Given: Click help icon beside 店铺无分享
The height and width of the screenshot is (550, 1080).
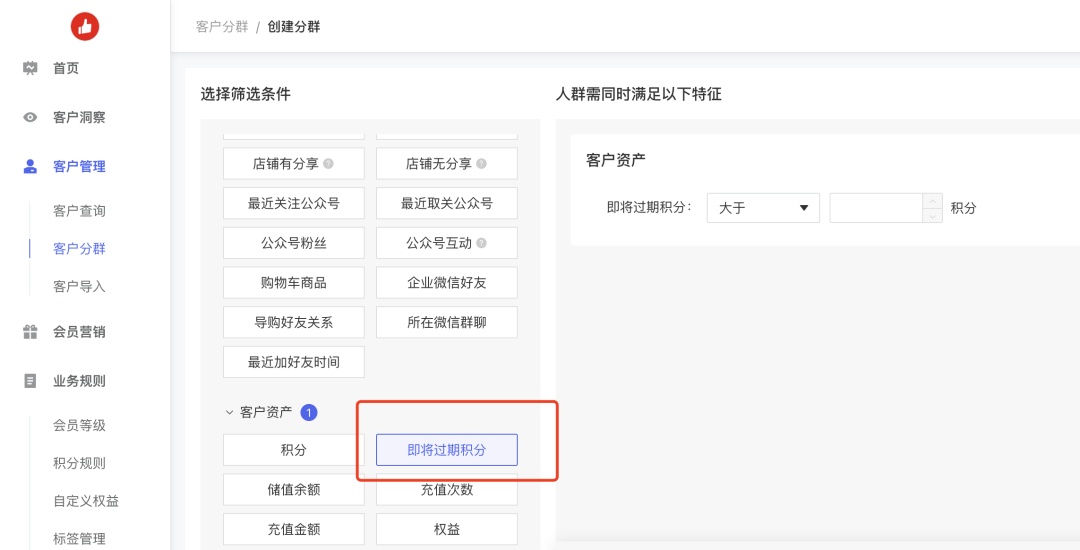Looking at the screenshot, I should point(481,164).
